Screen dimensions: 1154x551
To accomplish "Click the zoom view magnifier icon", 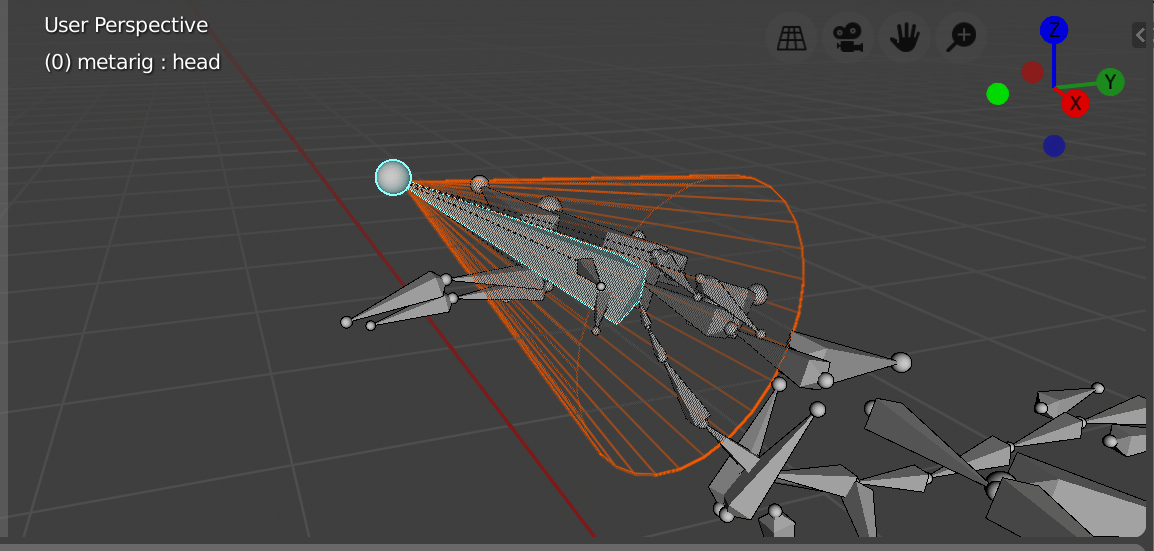I will coord(961,36).
